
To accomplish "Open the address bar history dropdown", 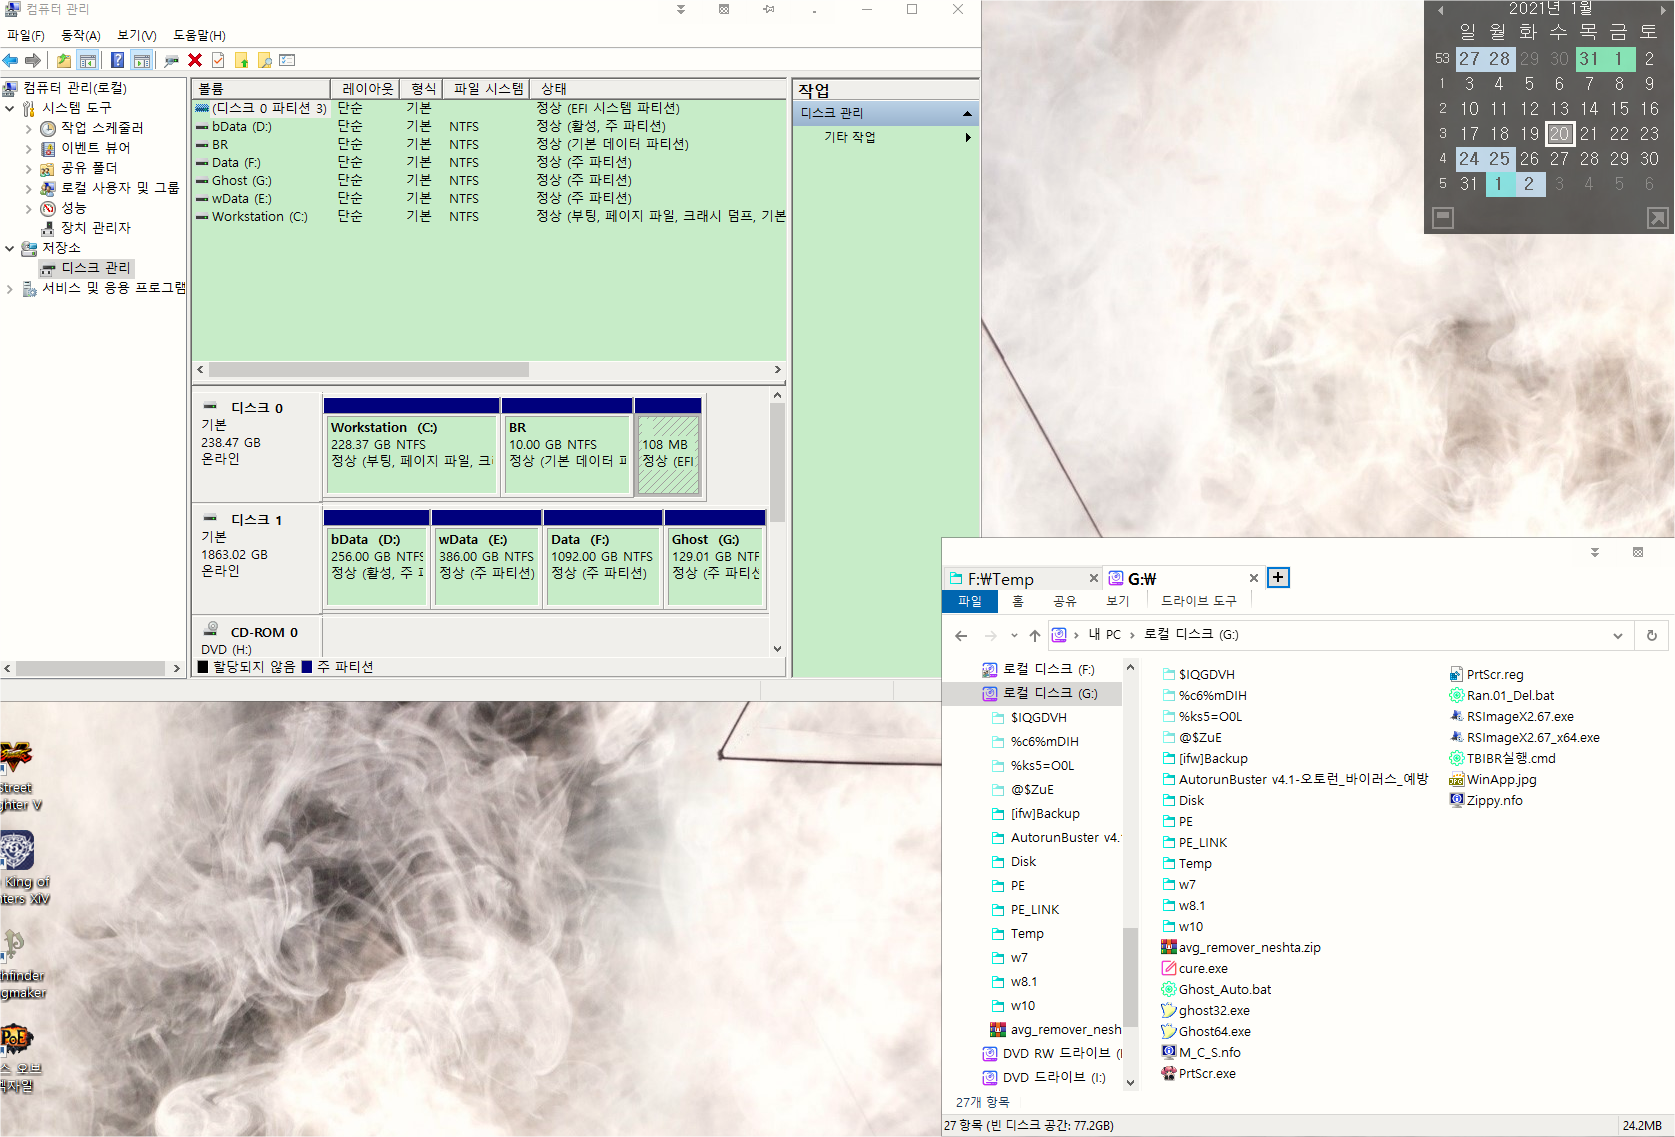I will tap(1618, 635).
